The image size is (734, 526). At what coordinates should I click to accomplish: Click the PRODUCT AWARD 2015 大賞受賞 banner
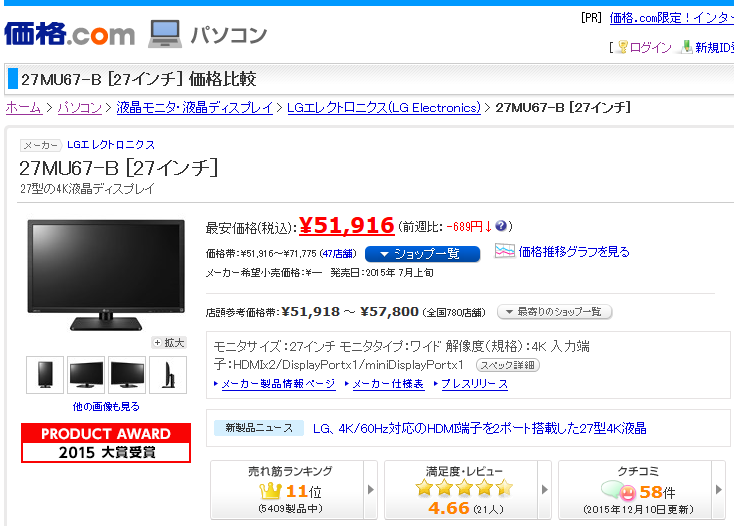tap(106, 443)
